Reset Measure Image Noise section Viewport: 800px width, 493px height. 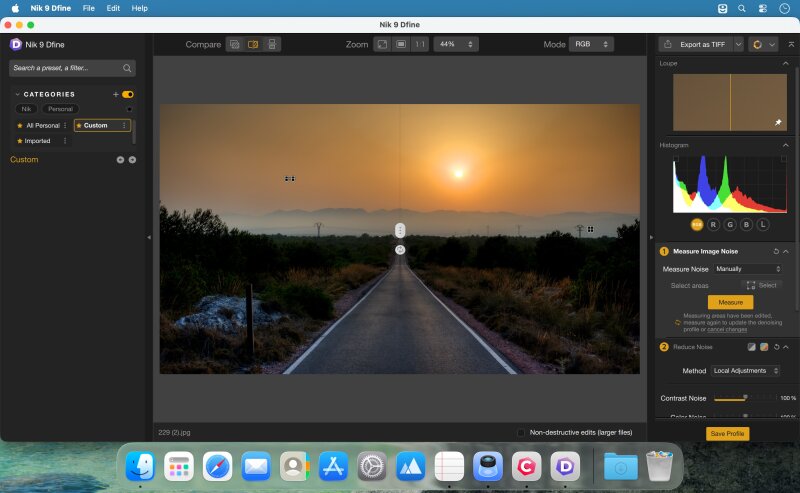coord(776,251)
